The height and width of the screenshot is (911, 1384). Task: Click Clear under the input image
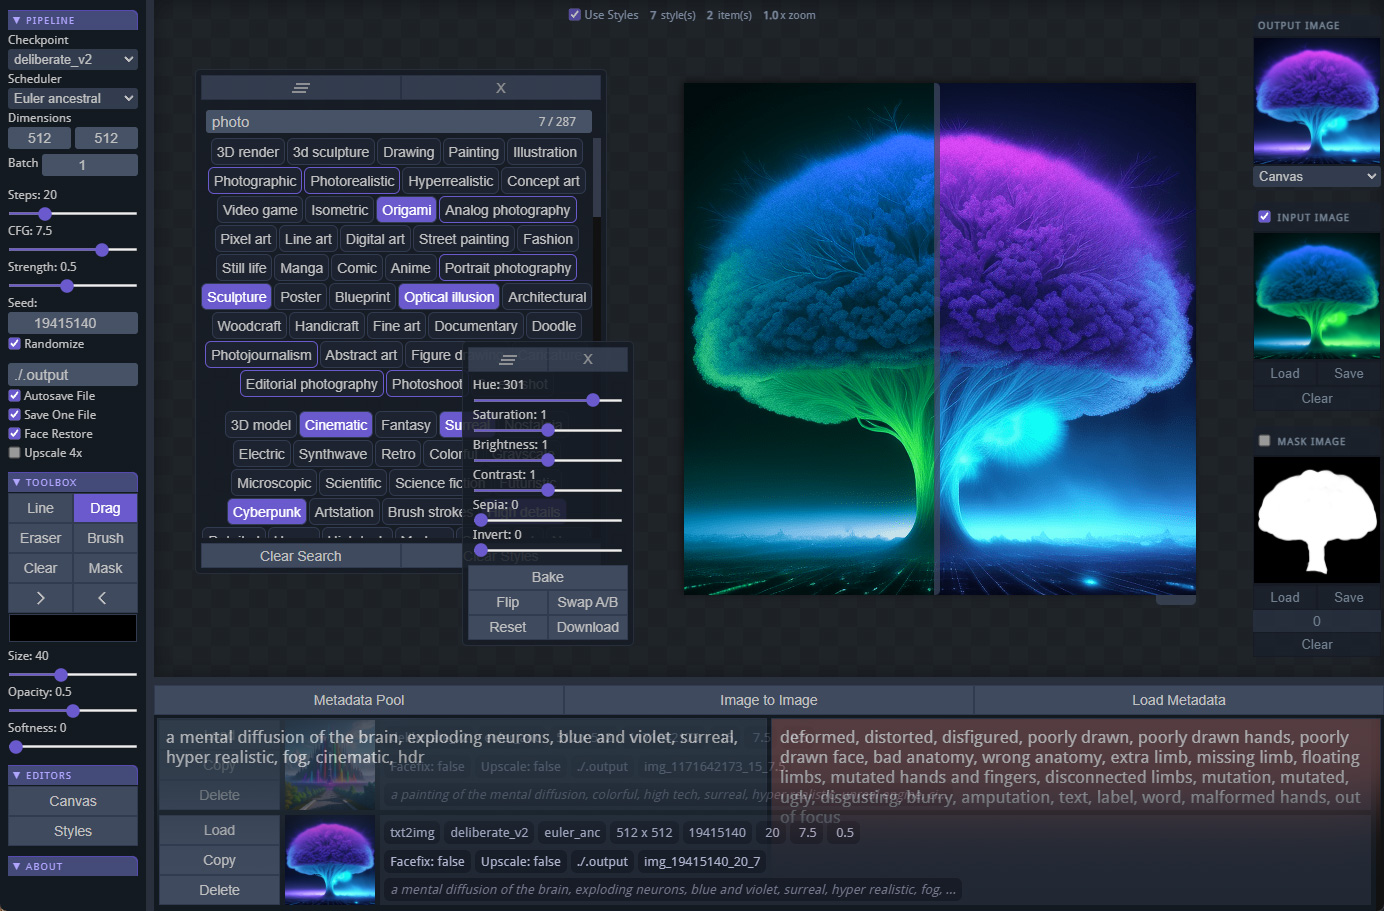pos(1317,398)
